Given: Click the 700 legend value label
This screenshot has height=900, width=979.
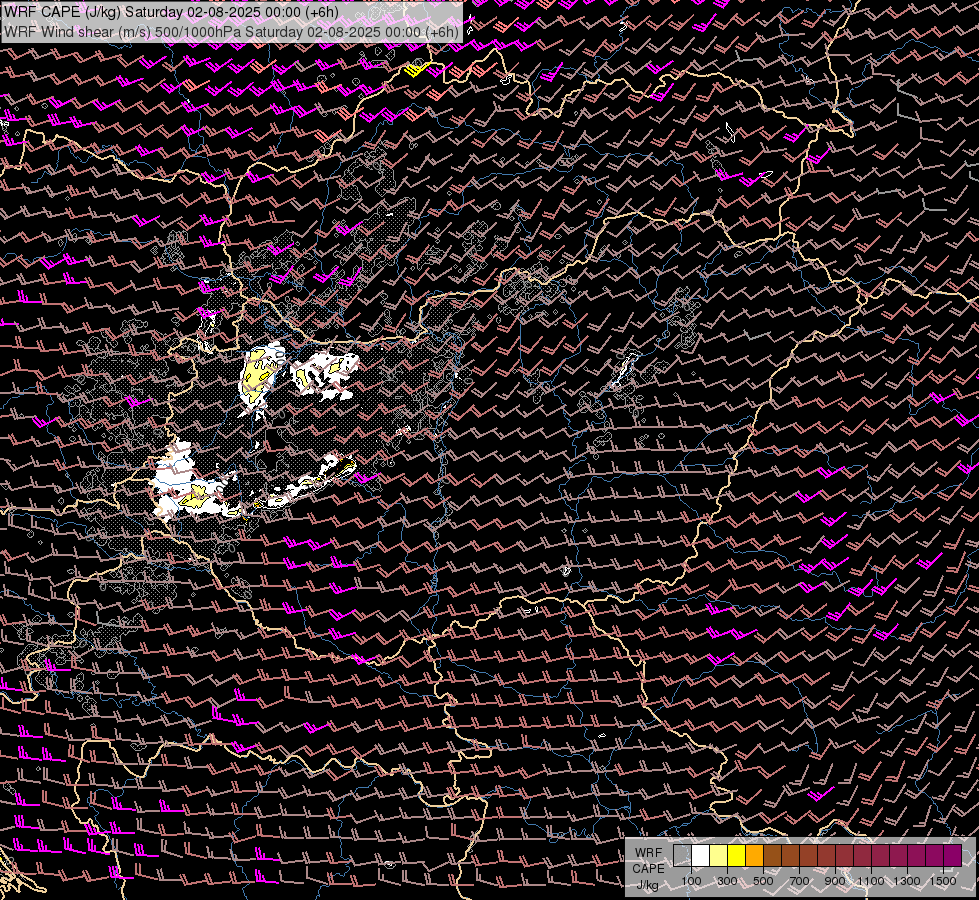Looking at the screenshot, I should 799,881.
